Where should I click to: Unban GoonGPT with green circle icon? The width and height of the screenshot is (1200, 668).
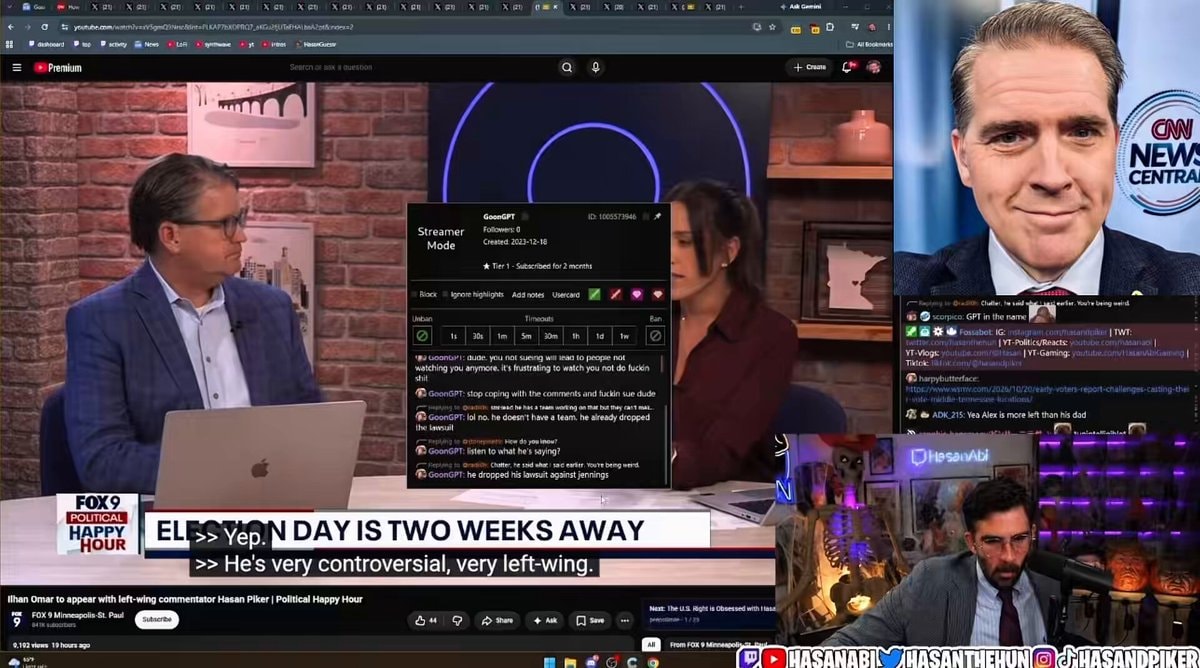coord(422,336)
